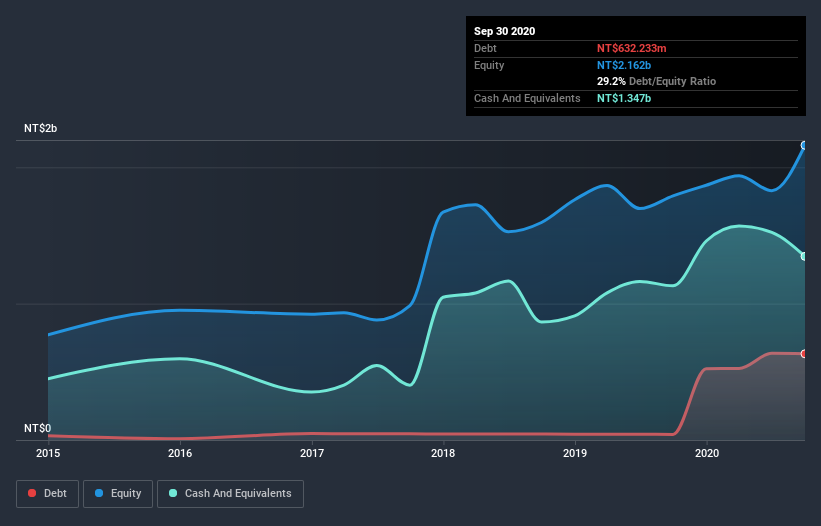The width and height of the screenshot is (821, 526).
Task: Click the NT$0 y-axis label
Action: [38, 428]
